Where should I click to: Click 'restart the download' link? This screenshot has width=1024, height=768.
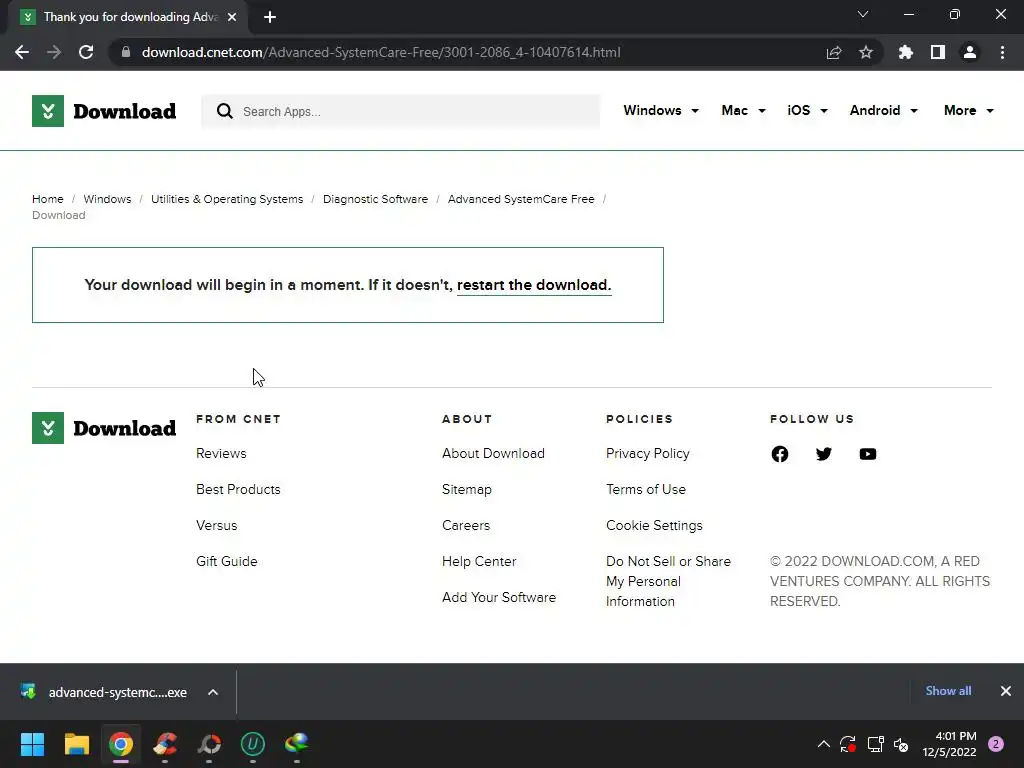point(534,285)
